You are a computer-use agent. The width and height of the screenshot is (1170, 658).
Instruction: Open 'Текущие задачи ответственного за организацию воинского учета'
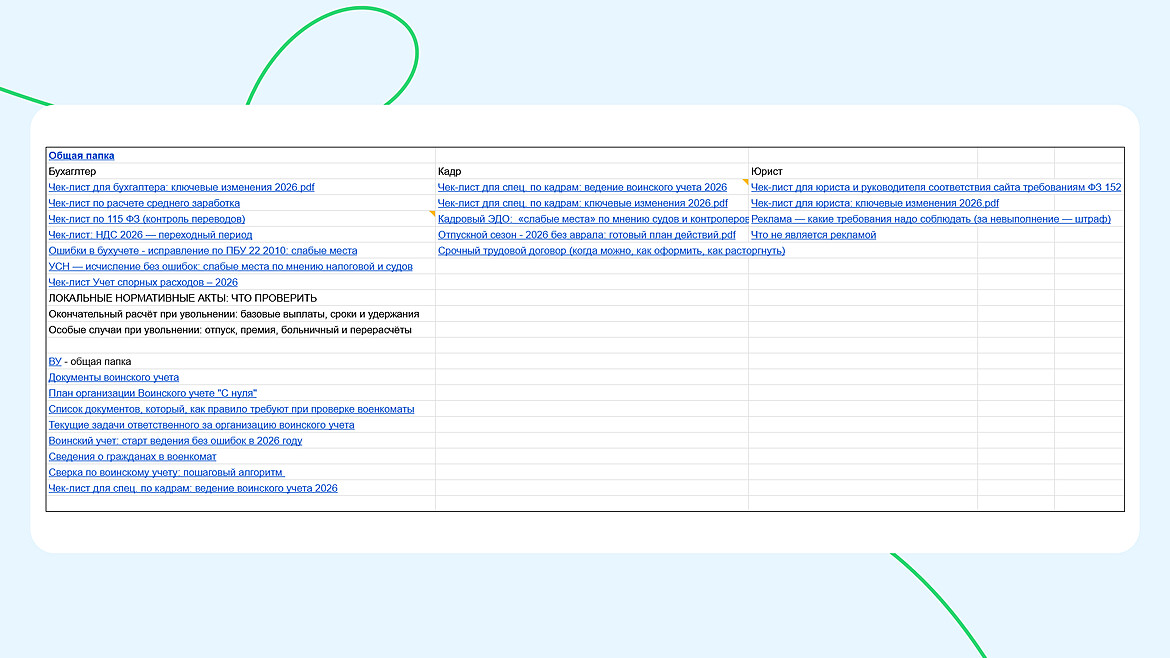point(201,424)
